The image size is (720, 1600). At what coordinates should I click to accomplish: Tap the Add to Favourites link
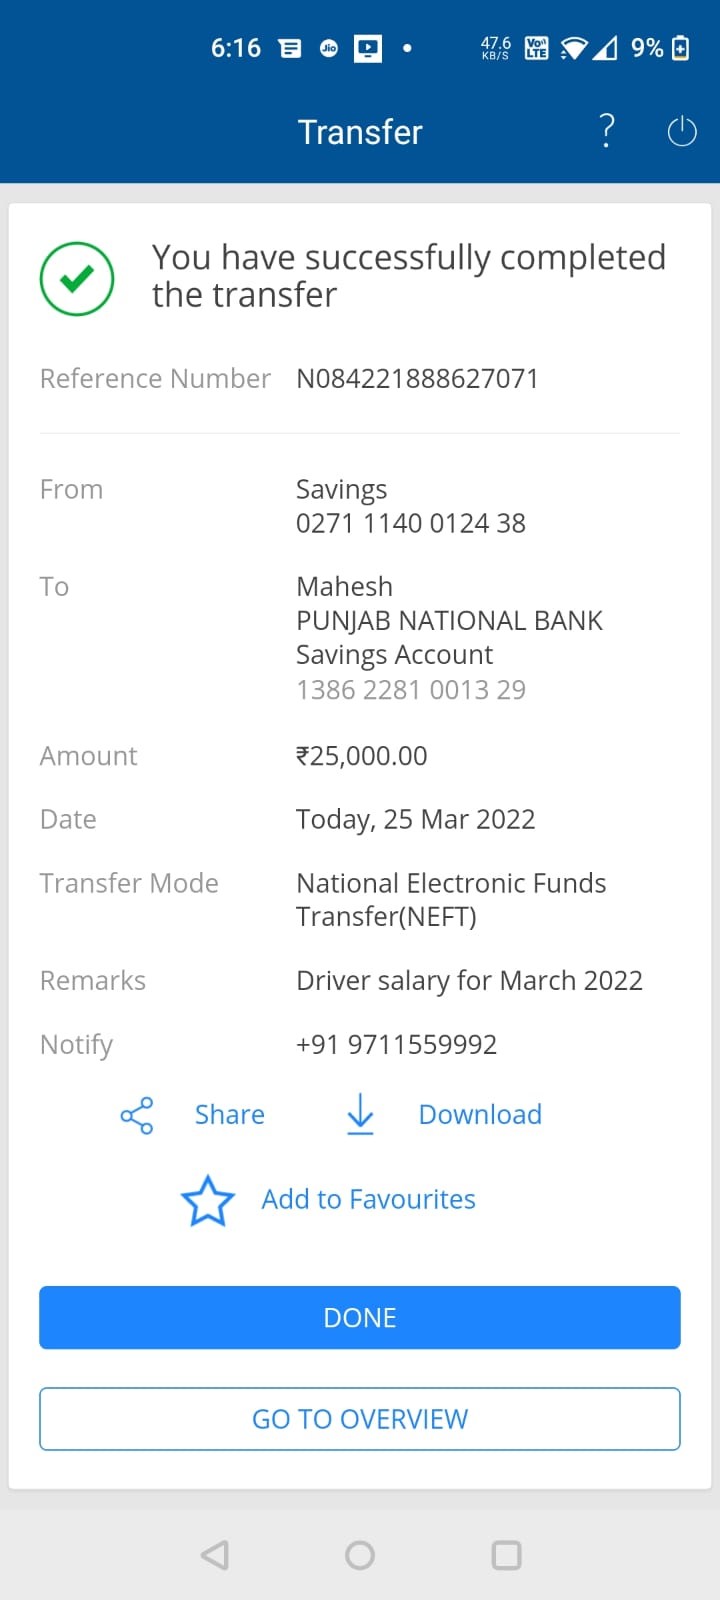(x=368, y=1200)
